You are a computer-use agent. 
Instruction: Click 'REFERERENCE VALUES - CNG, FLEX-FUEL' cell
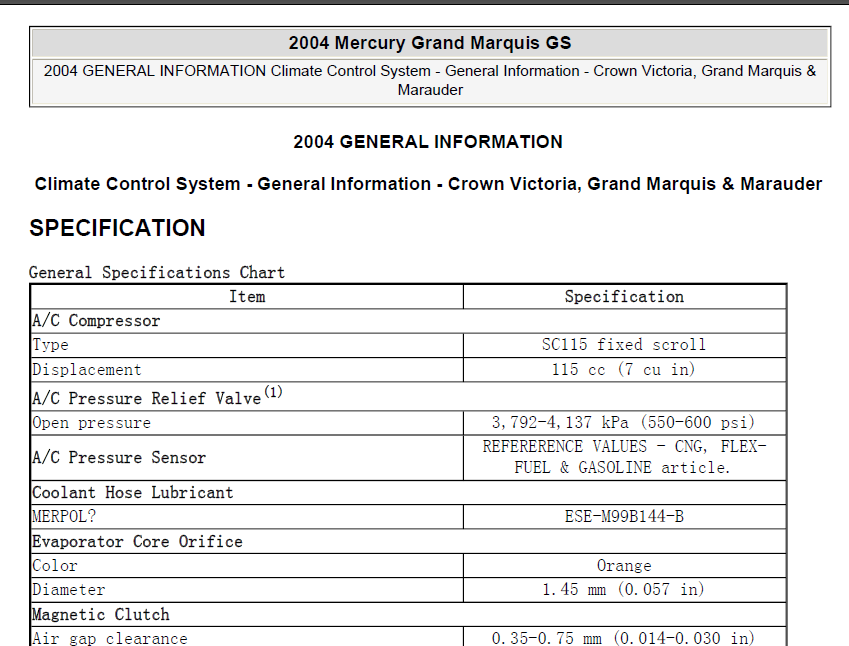(624, 457)
